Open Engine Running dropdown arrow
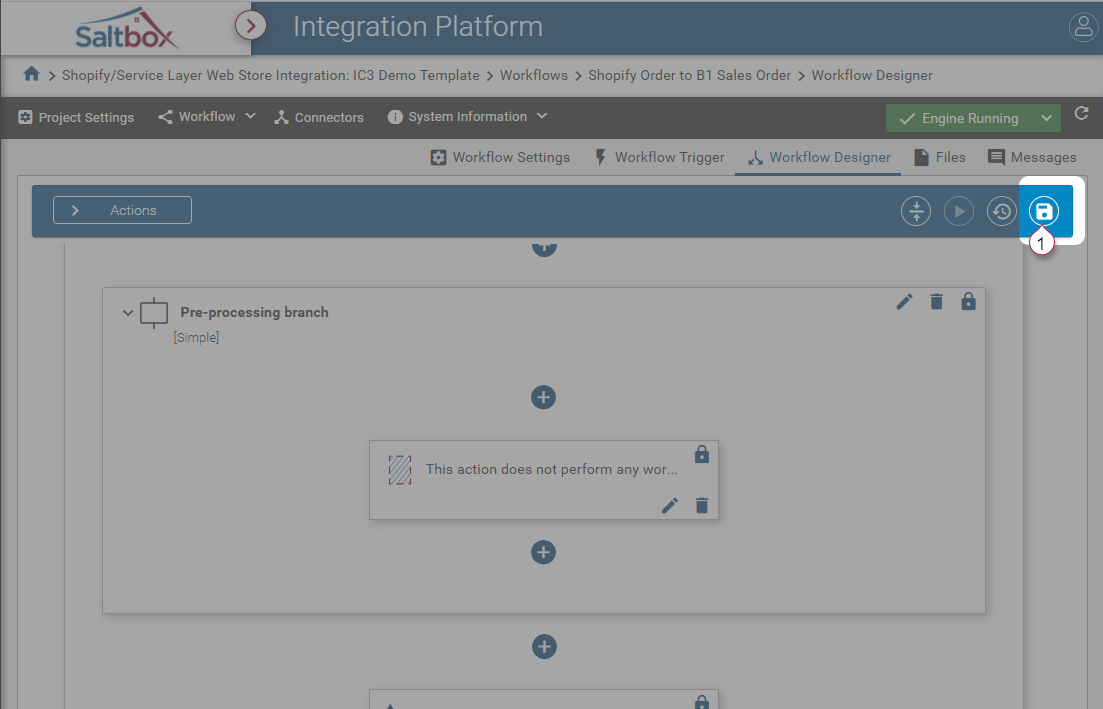Screen dimensions: 1103x709 click(x=1046, y=118)
